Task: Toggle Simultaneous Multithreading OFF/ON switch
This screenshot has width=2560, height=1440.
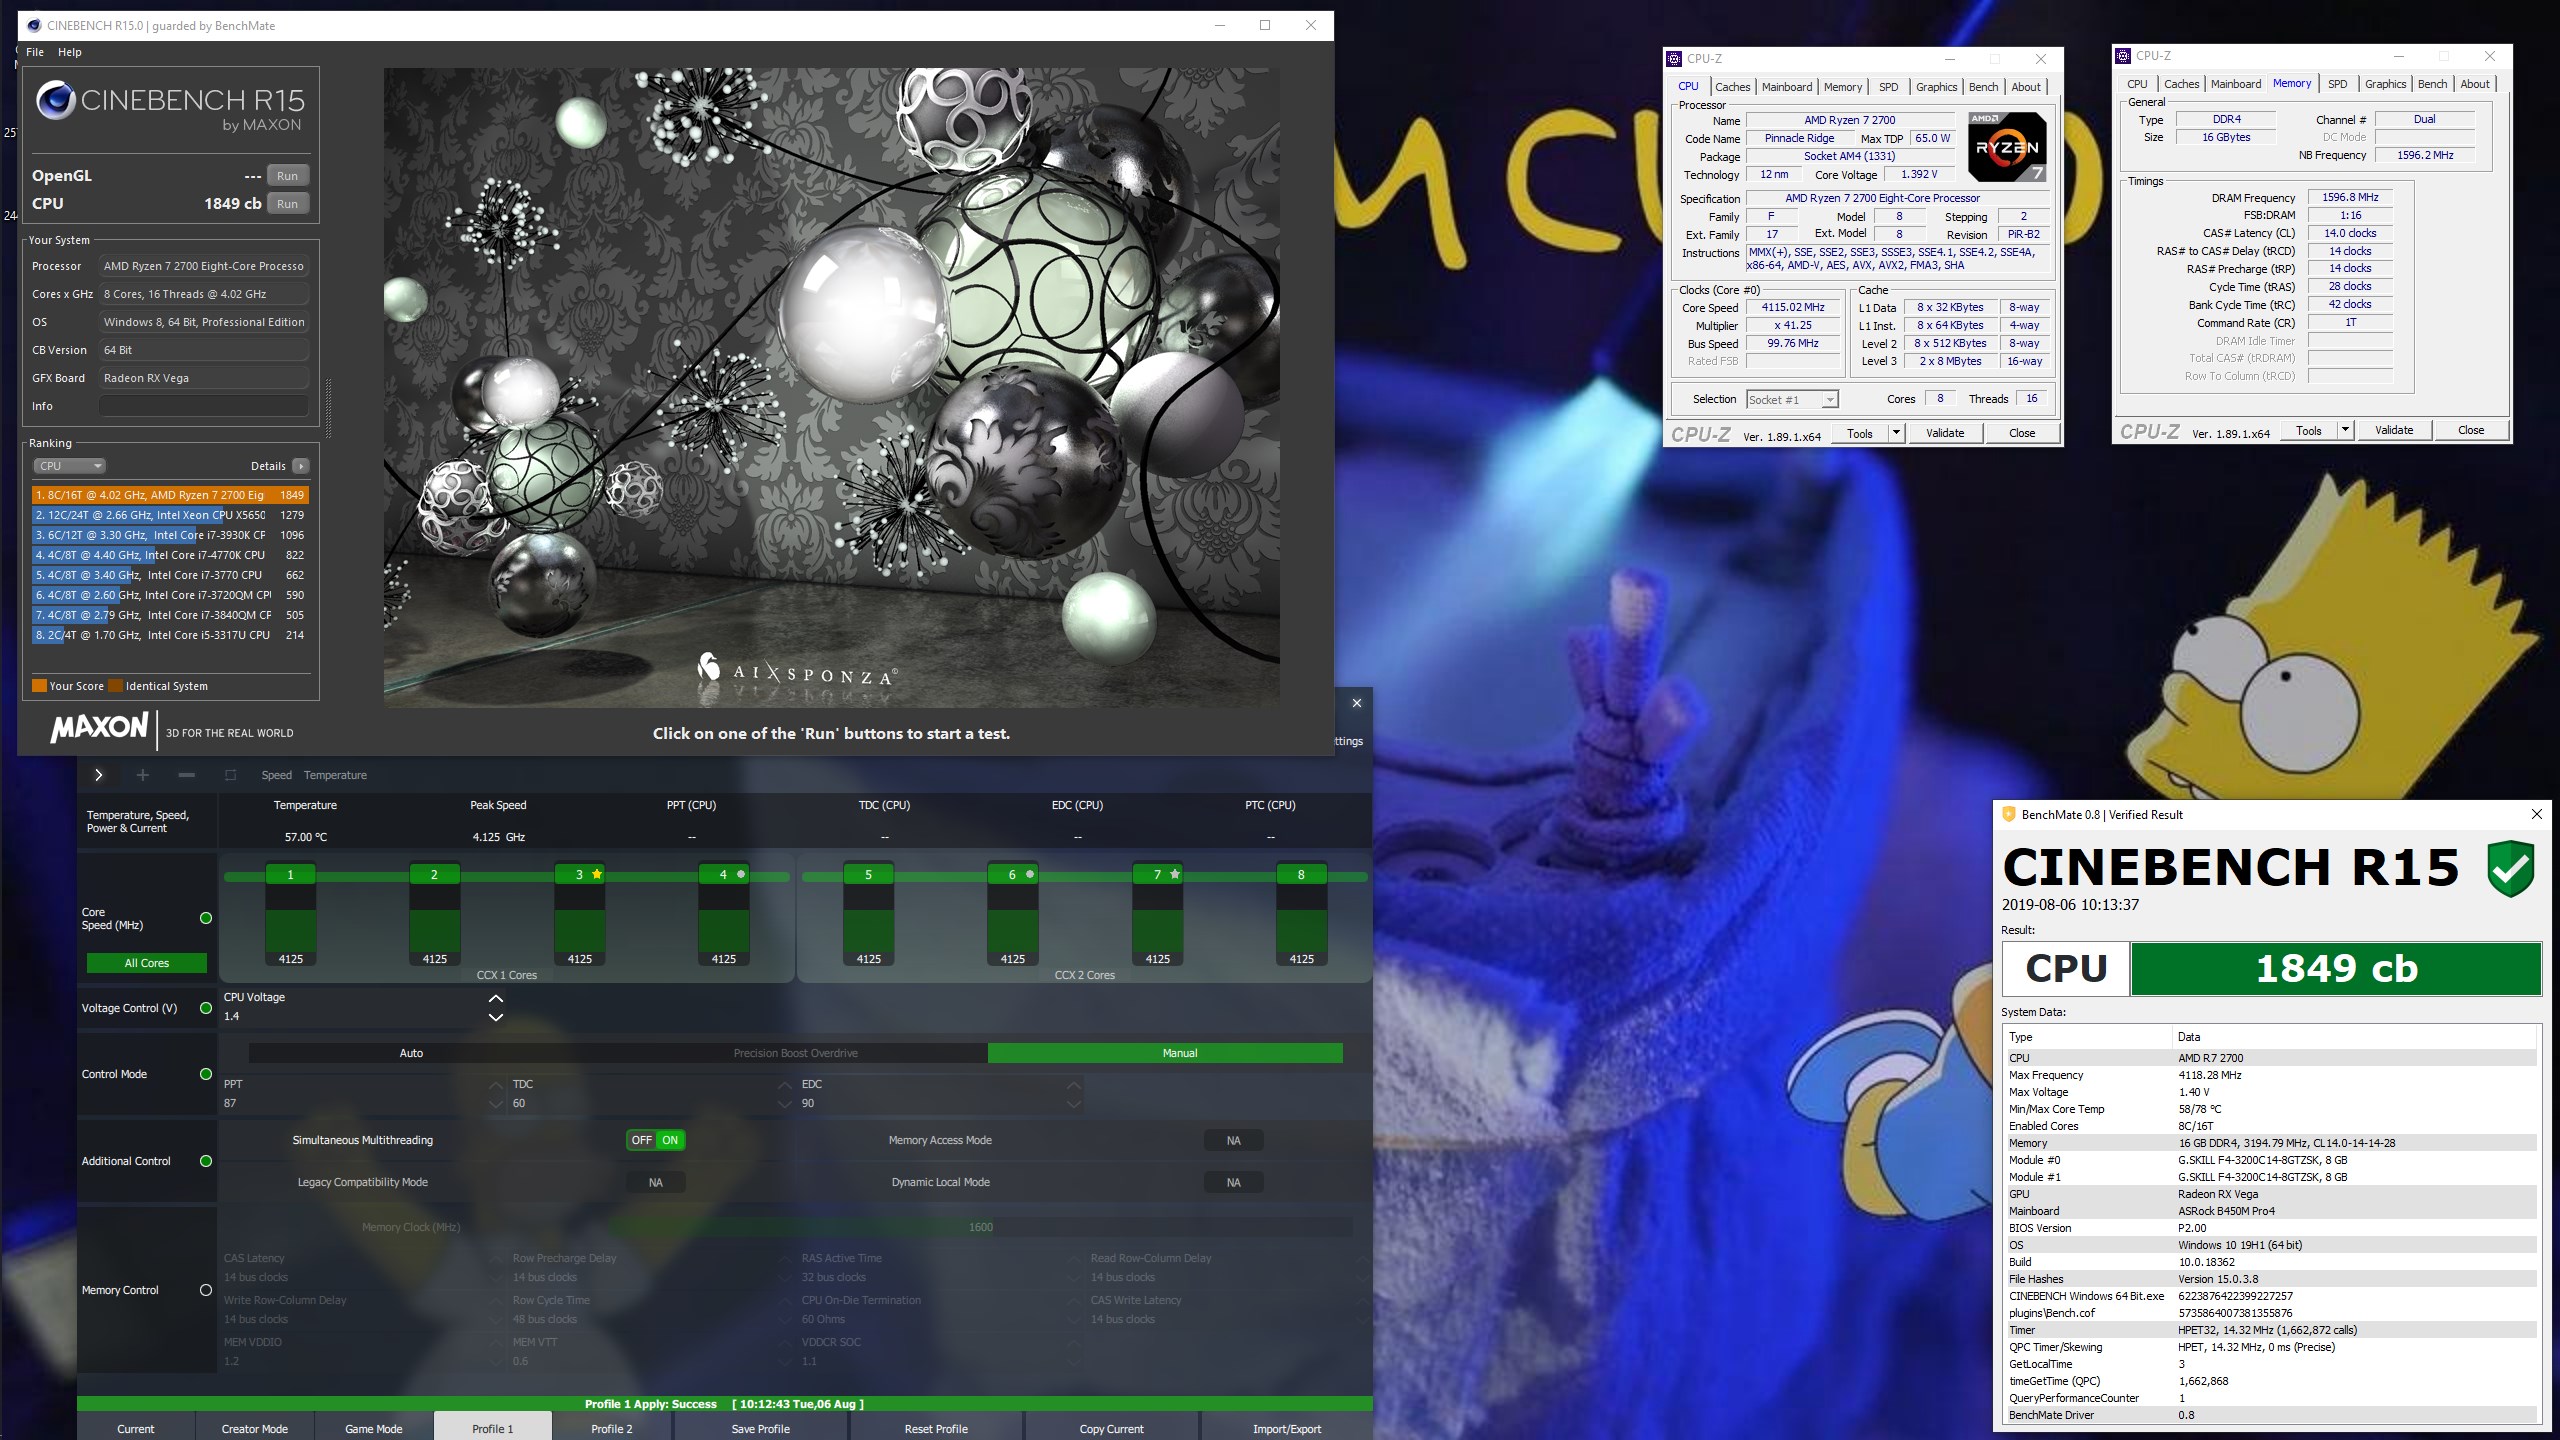Action: (x=656, y=1140)
